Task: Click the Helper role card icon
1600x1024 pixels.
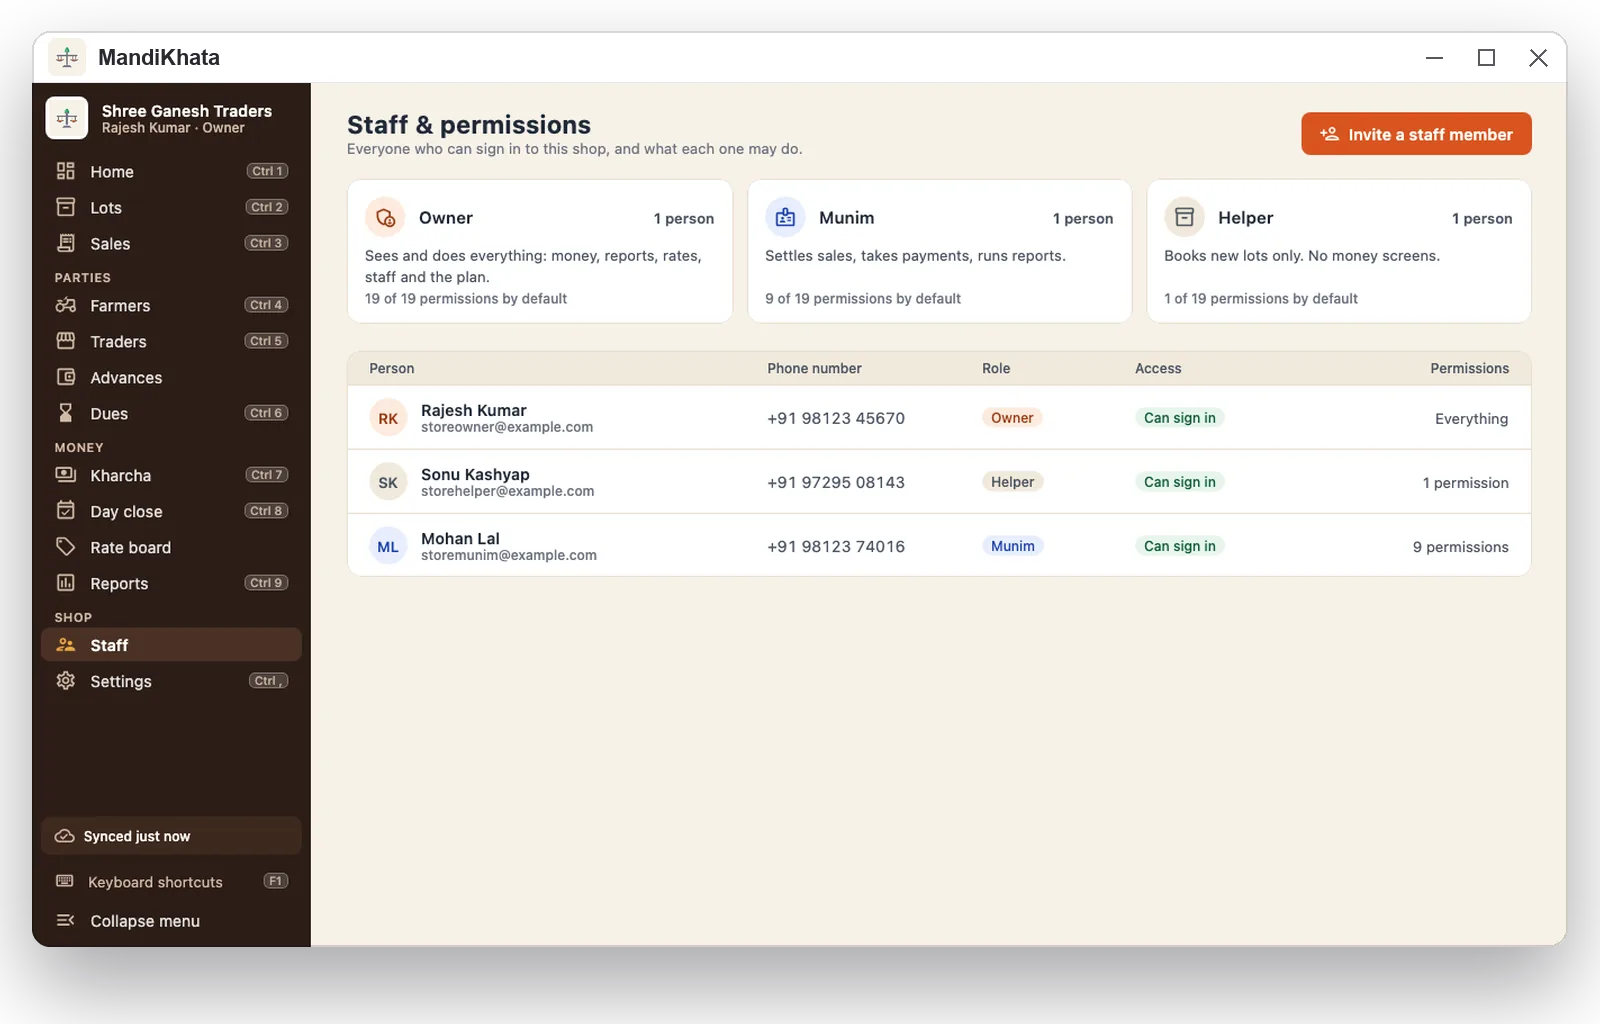Action: pos(1184,217)
